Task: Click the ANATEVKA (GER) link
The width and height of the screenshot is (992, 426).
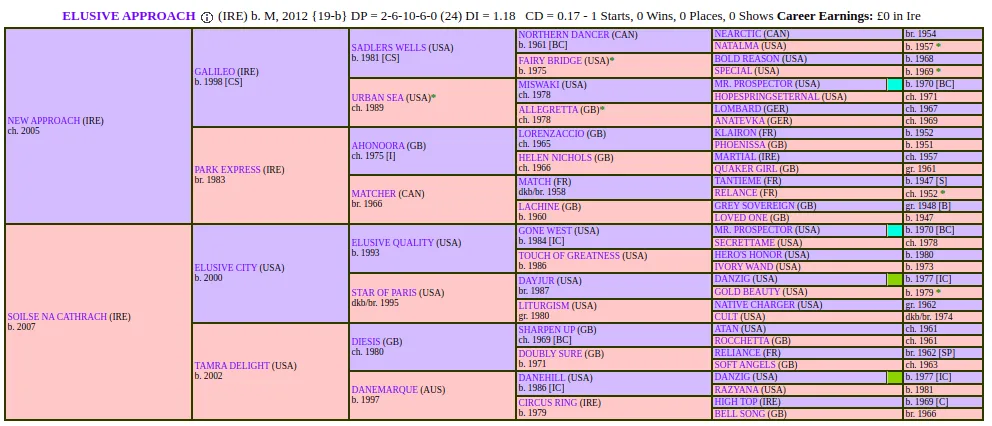Action: coord(738,121)
